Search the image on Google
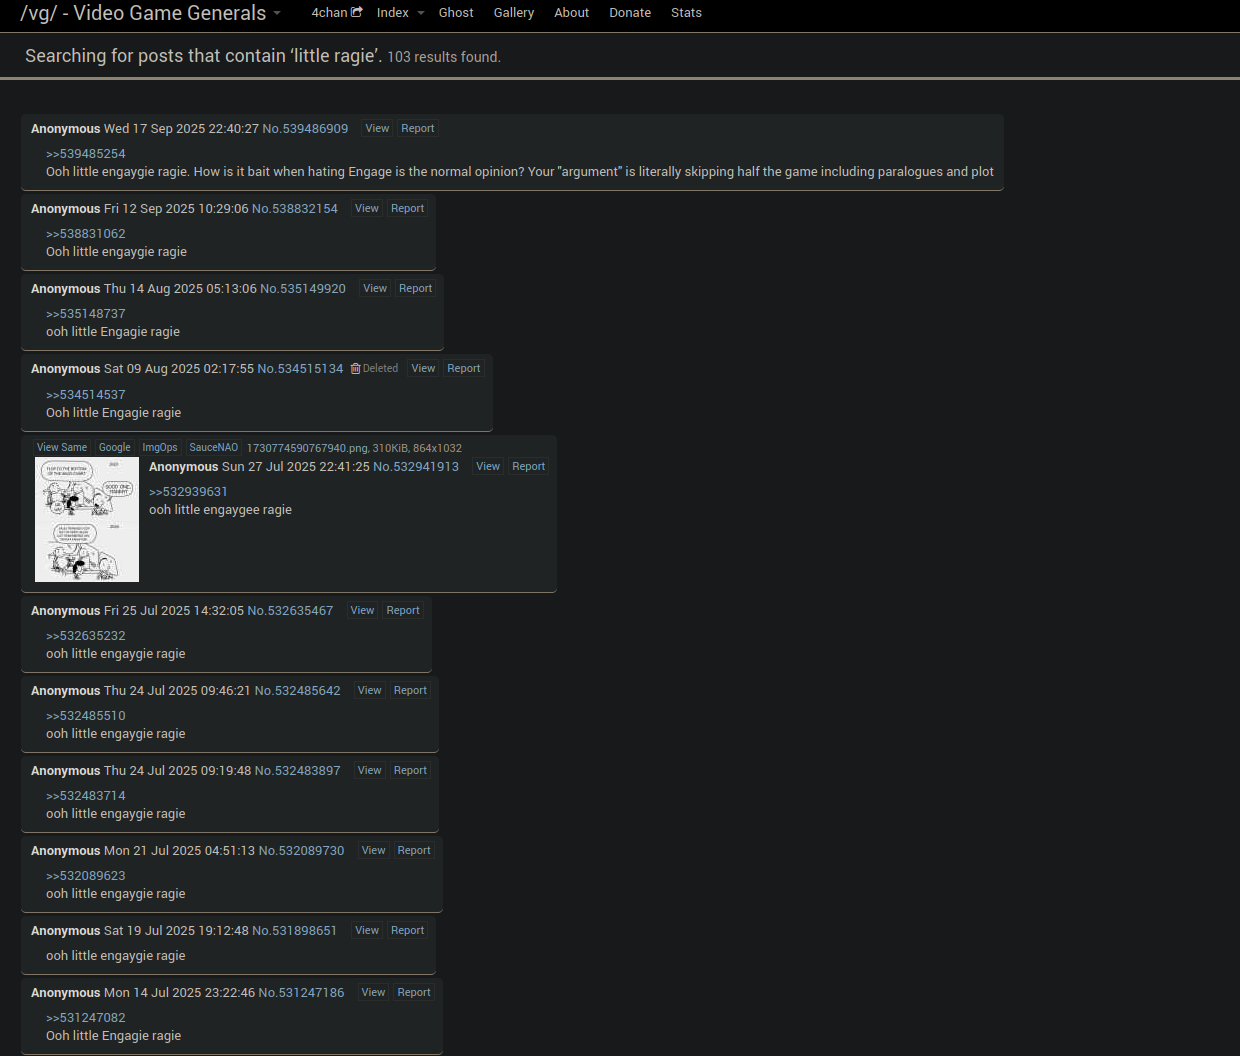 [x=115, y=447]
